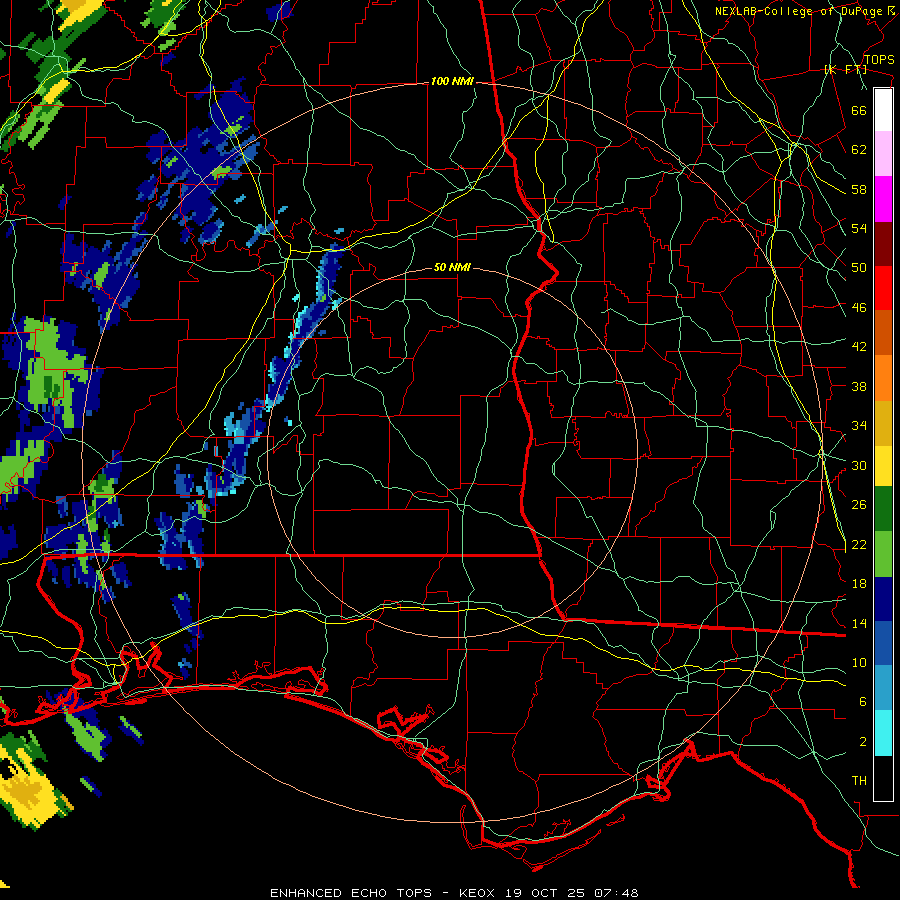
Task: Click the 46 value on the legend
Action: point(859,308)
